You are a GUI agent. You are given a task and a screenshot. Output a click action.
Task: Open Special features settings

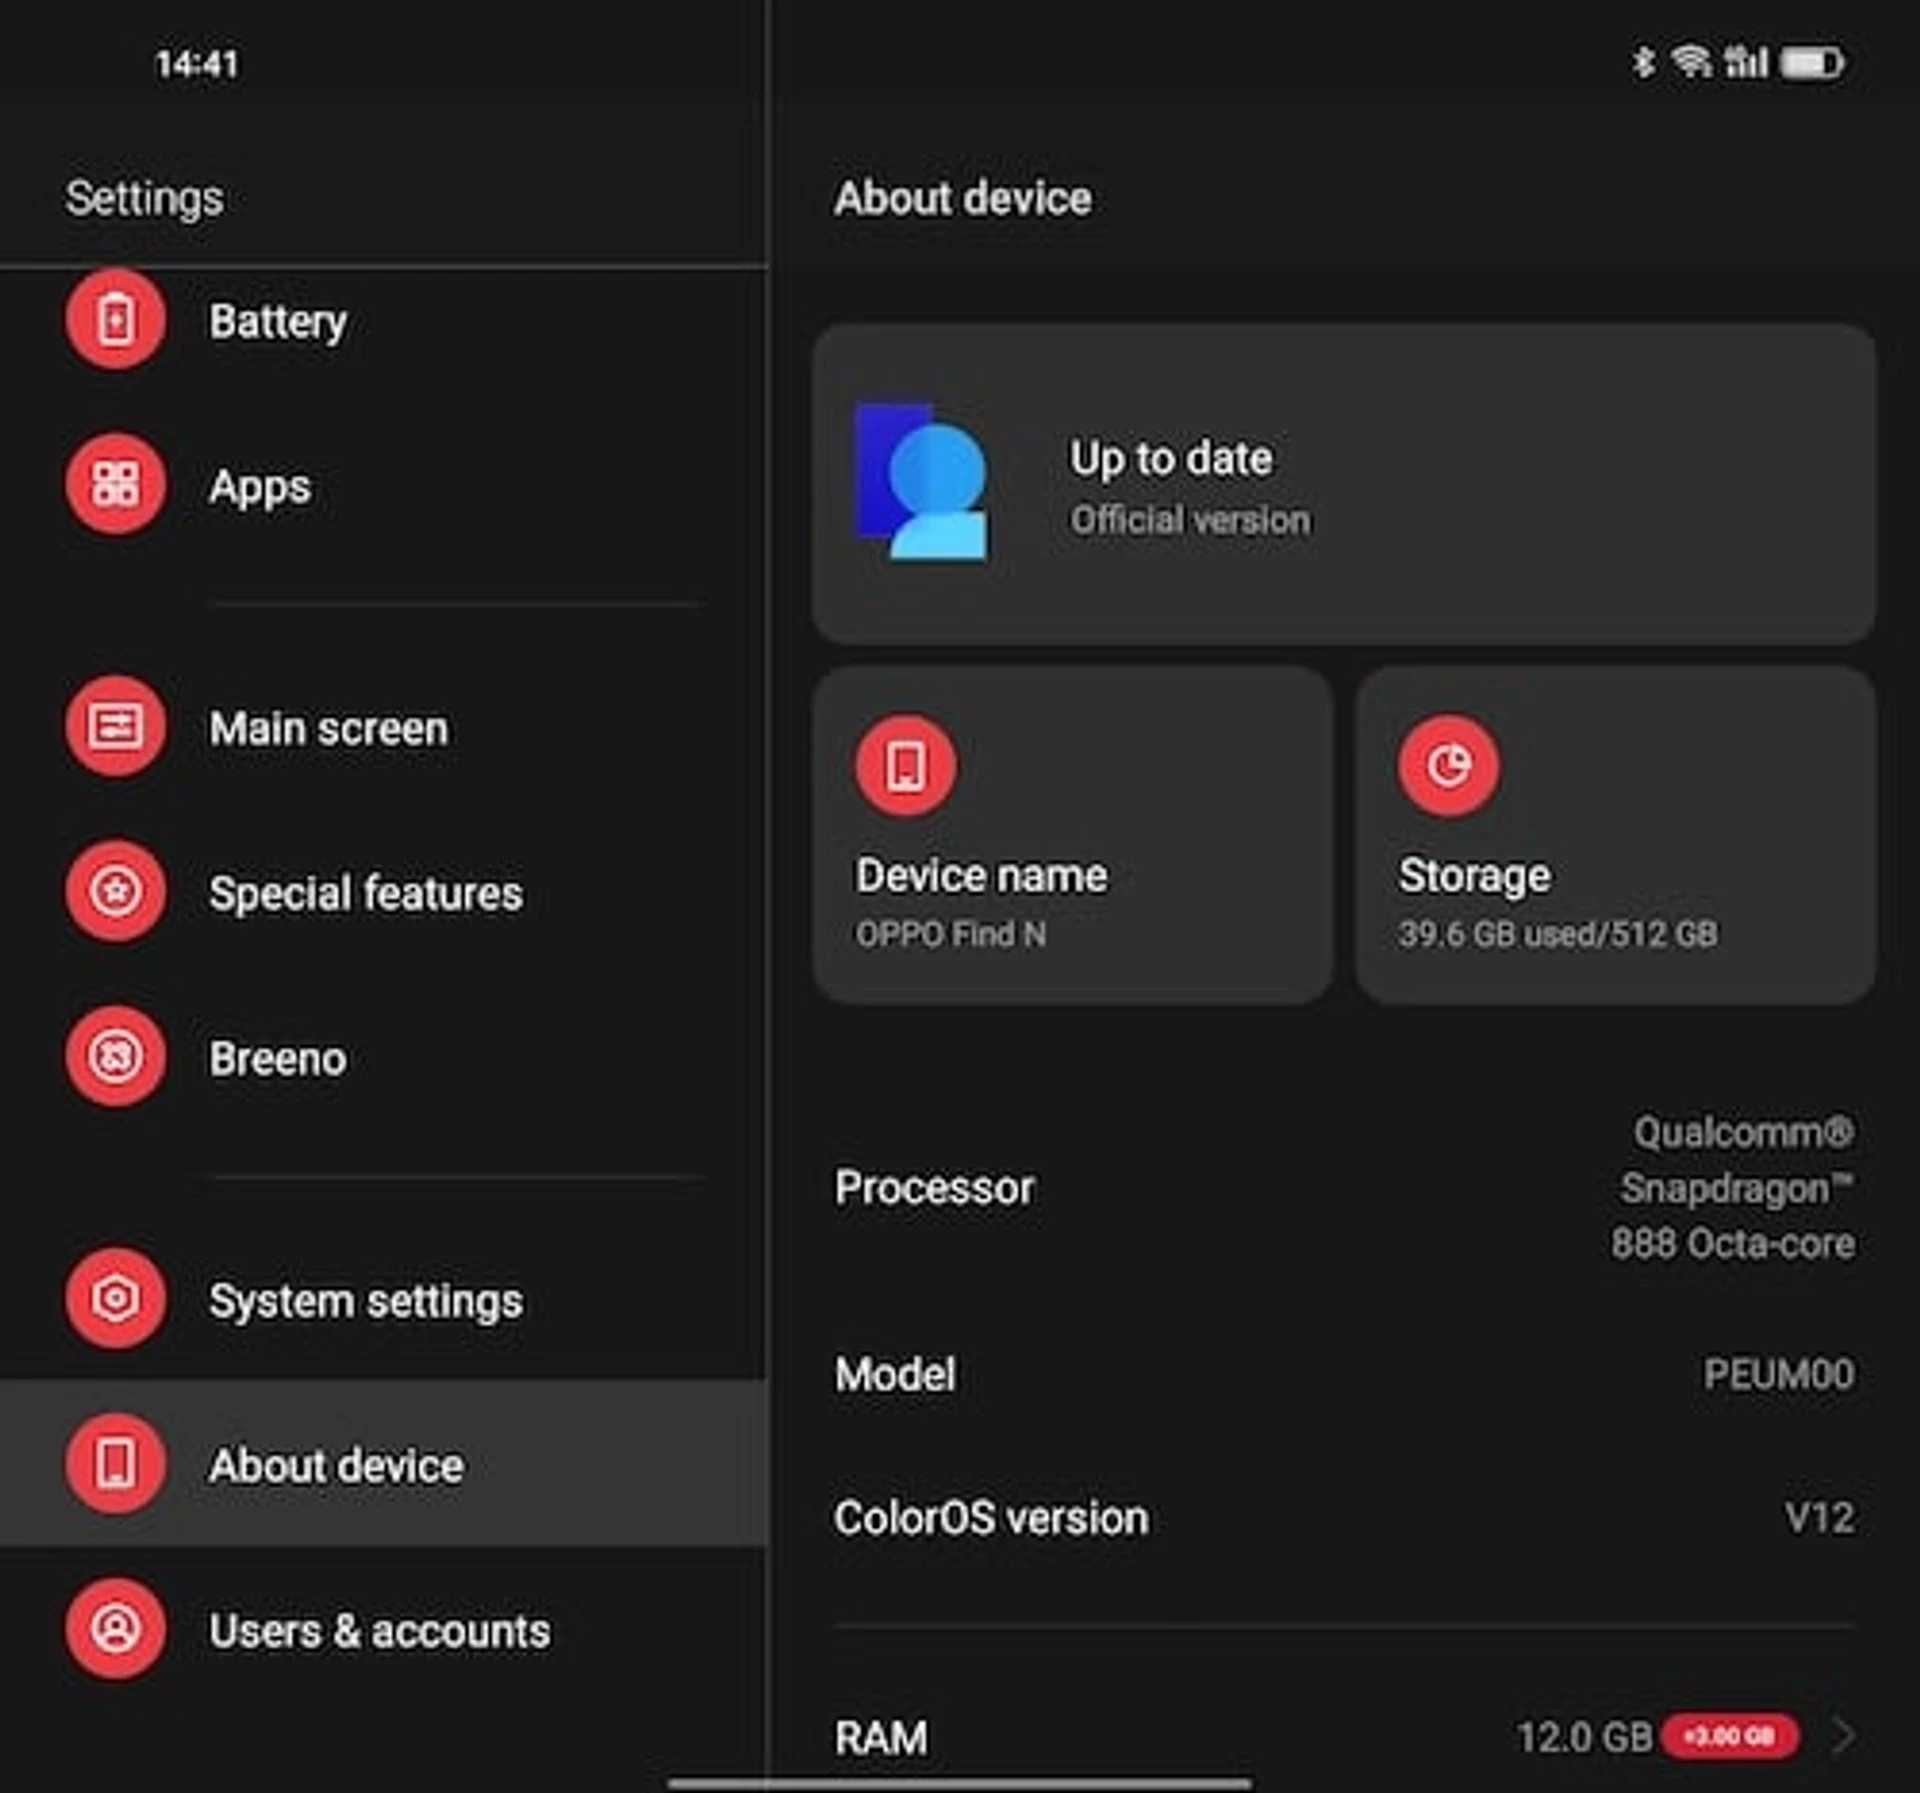[x=384, y=892]
